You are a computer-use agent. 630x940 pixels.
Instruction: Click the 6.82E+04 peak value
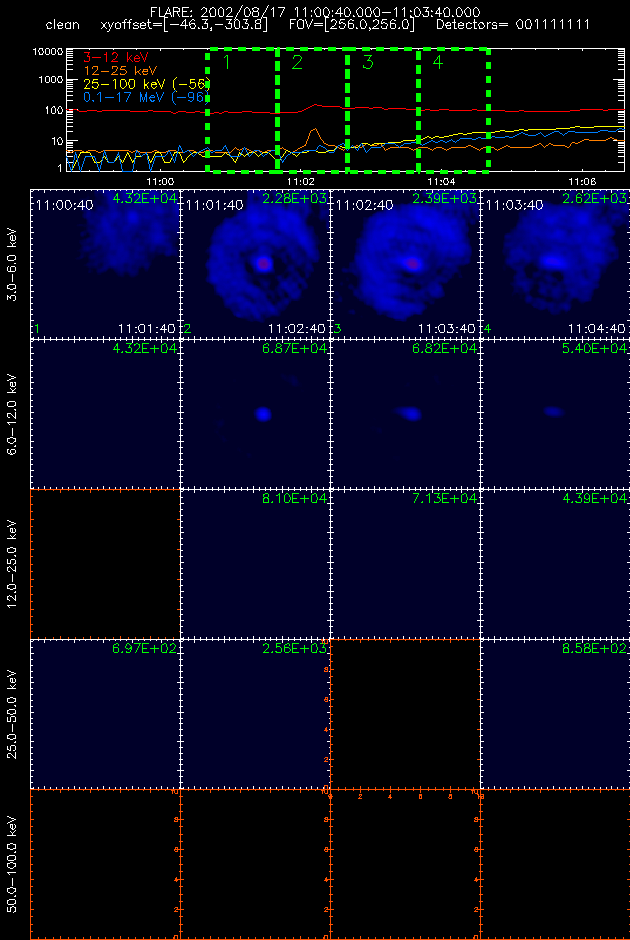click(x=445, y=348)
